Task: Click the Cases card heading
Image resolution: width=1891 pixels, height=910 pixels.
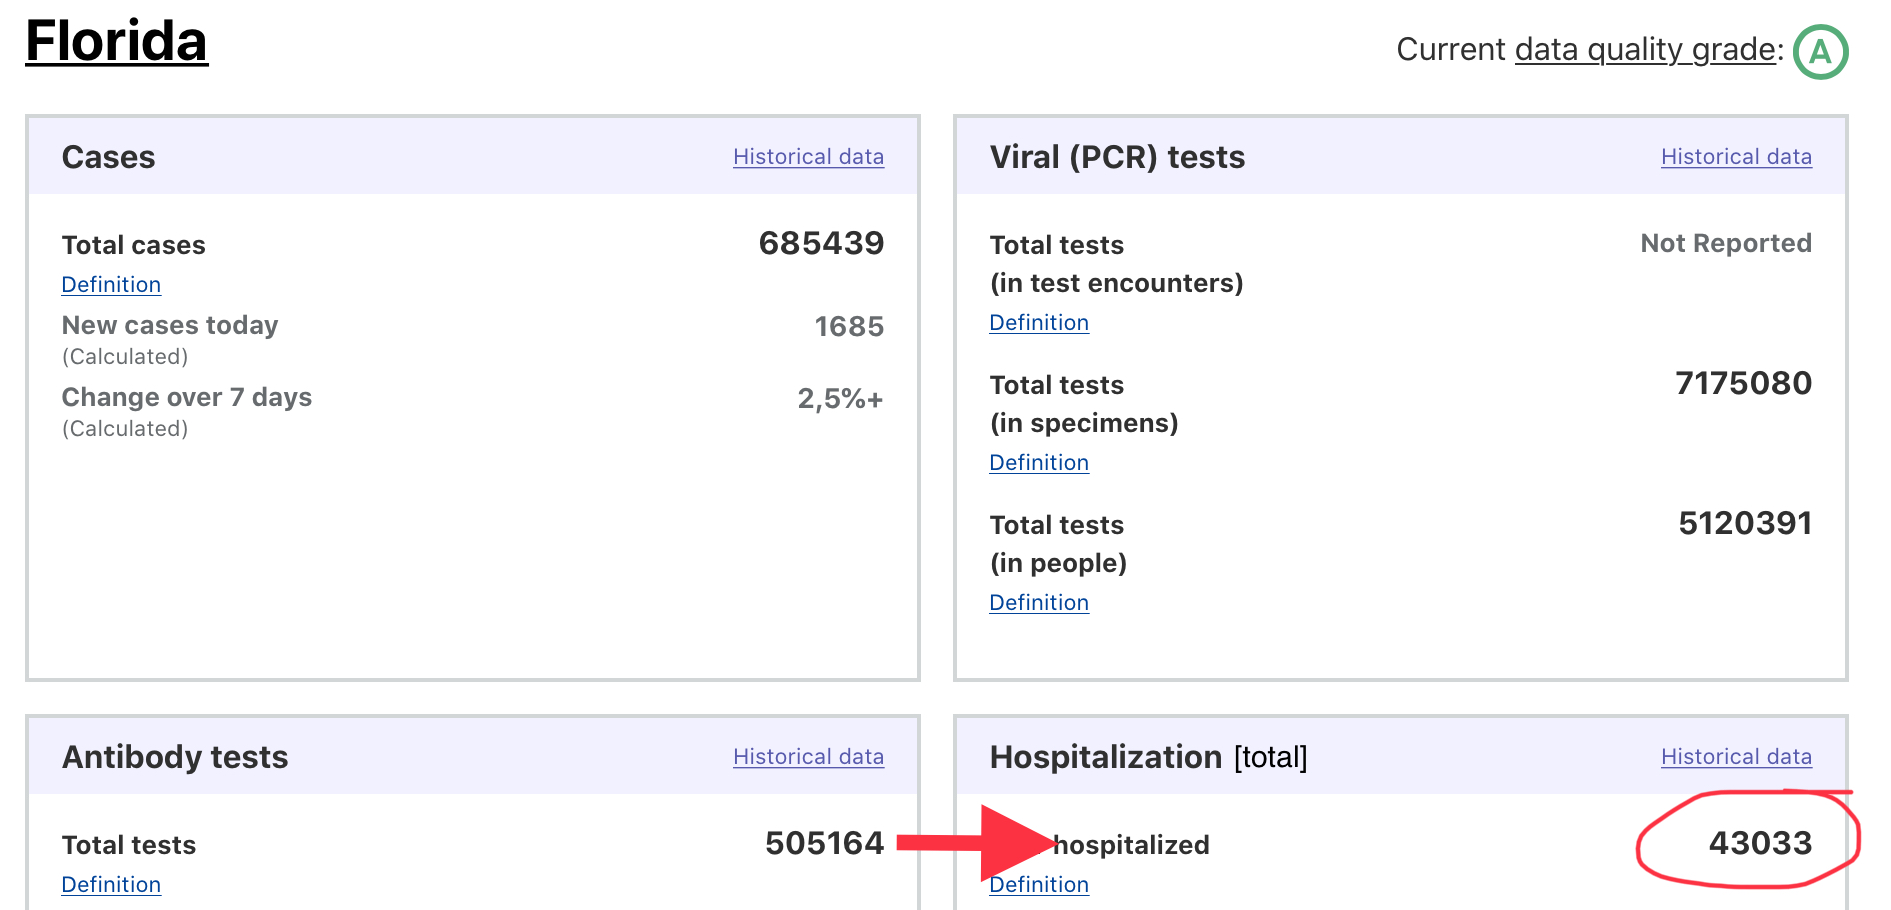Action: point(108,157)
